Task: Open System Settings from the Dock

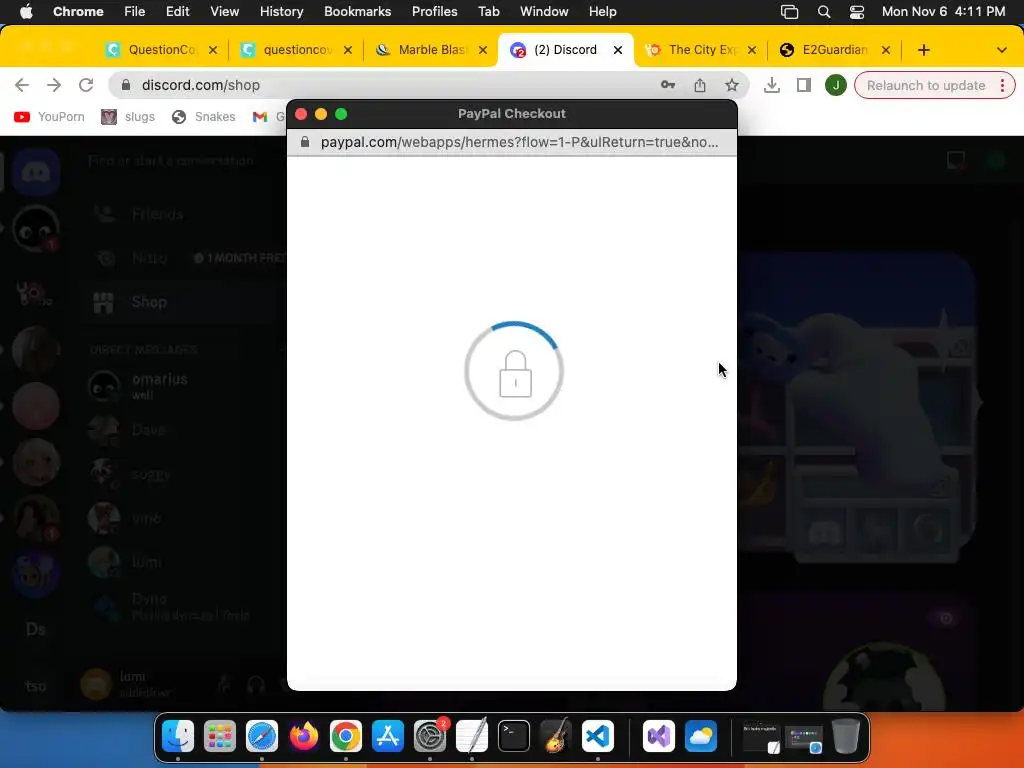Action: coord(430,736)
